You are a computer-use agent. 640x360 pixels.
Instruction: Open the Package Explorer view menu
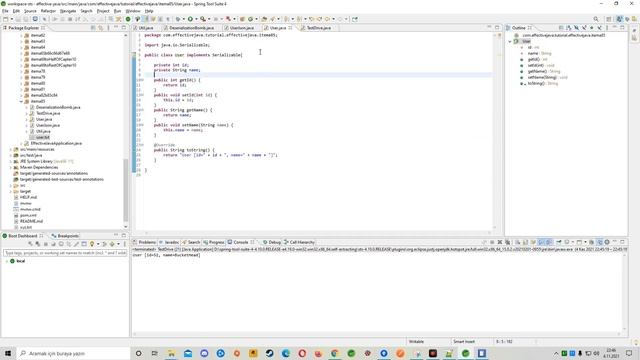point(108,28)
